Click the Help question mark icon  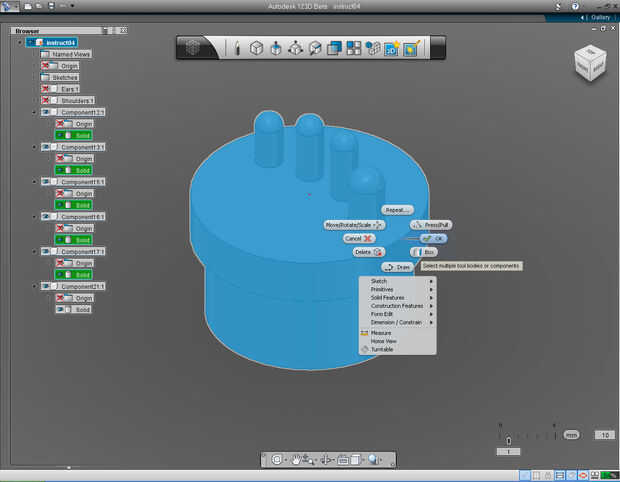(x=575, y=6)
